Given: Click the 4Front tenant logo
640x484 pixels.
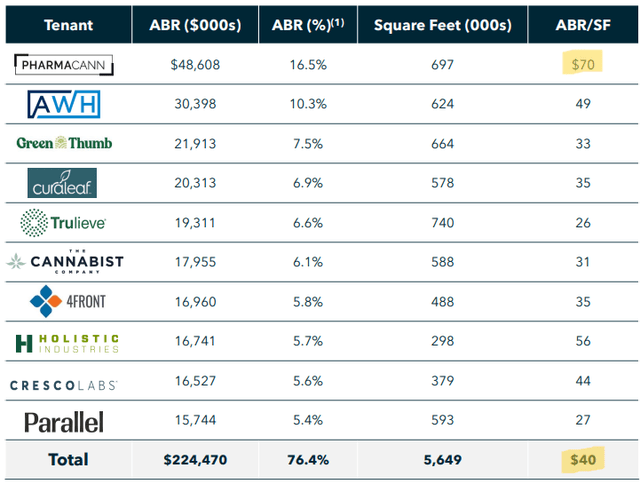Looking at the screenshot, I should coord(68,301).
